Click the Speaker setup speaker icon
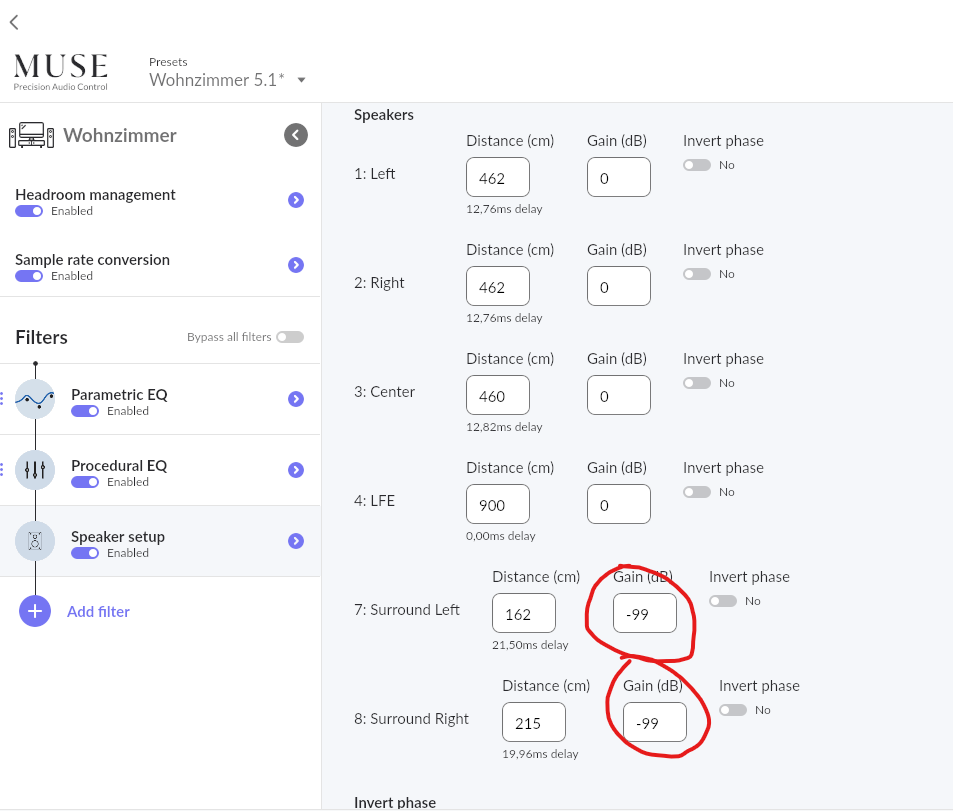Image resolution: width=953 pixels, height=811 pixels. (x=35, y=541)
